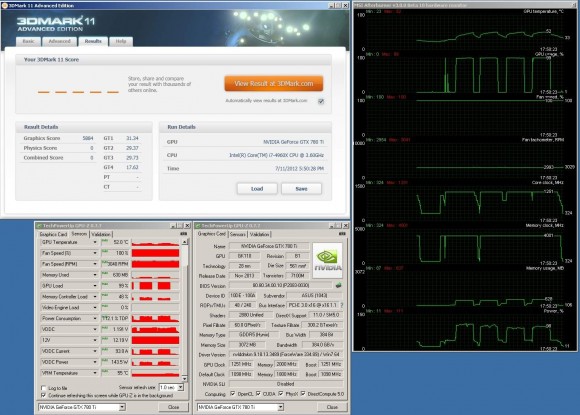Click the Intel Core i7-4960X CPU text
Screen dimensions: 580x415
coord(276,155)
